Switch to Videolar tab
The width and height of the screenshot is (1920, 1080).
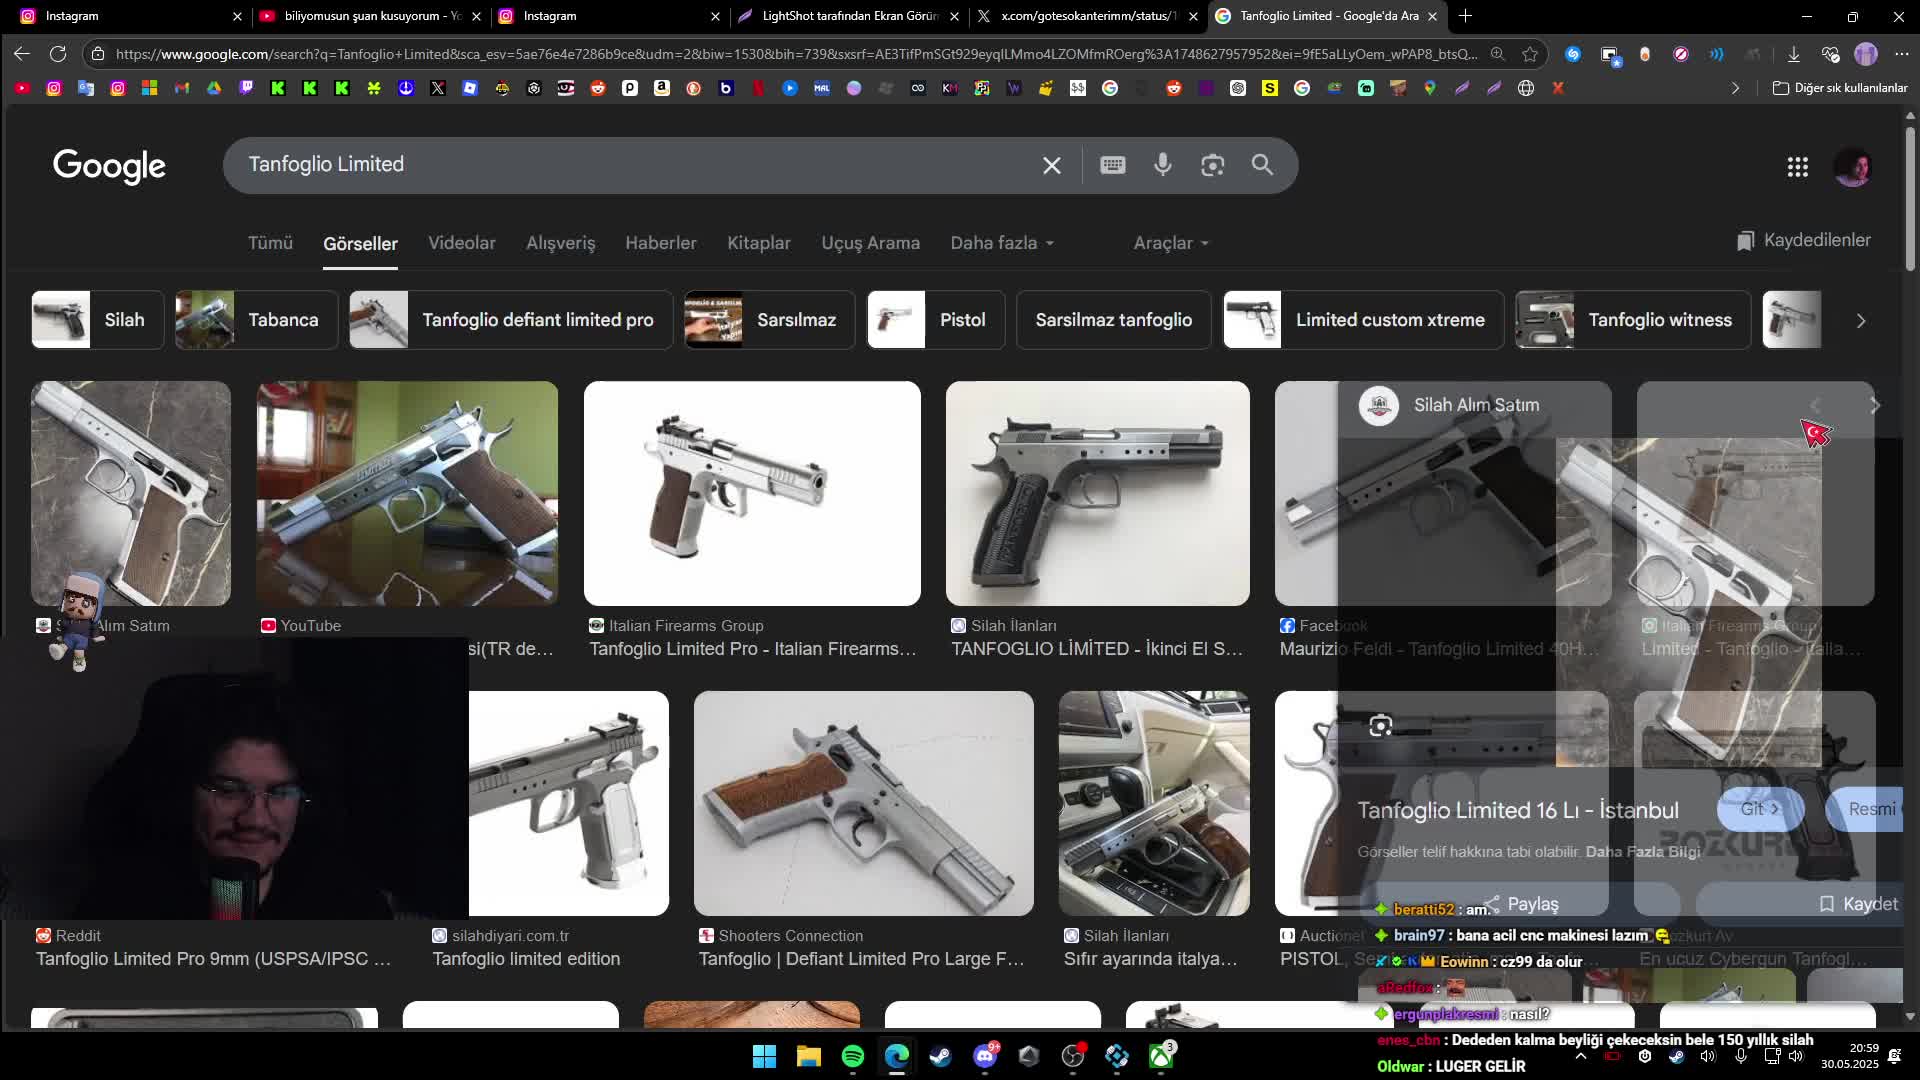pyautogui.click(x=461, y=243)
